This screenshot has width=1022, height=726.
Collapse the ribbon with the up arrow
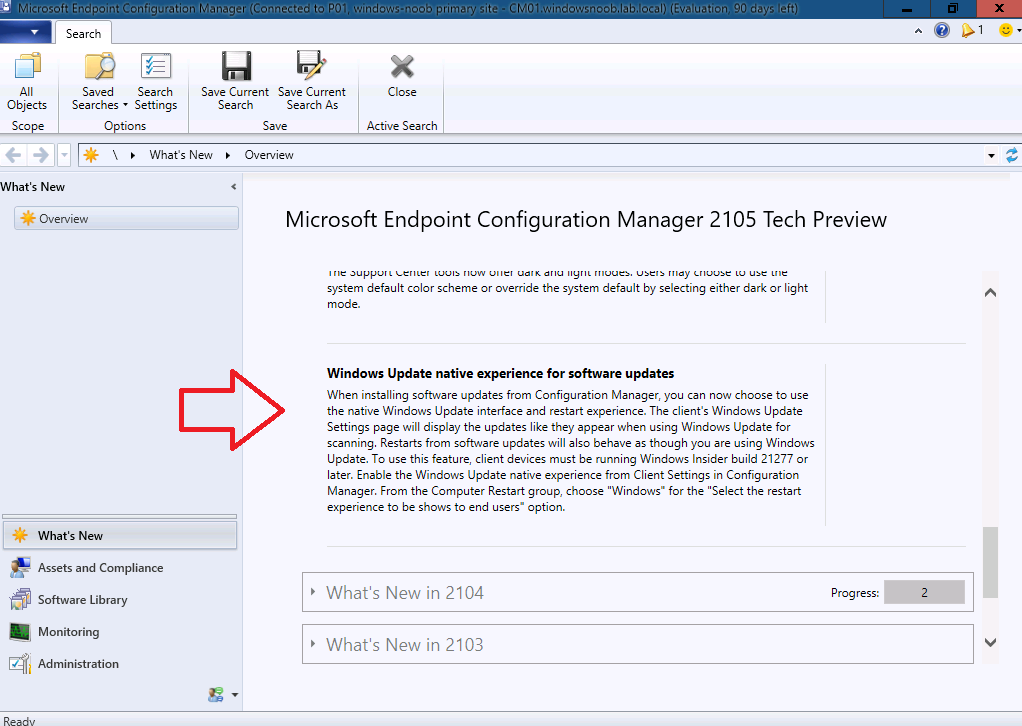pos(918,31)
